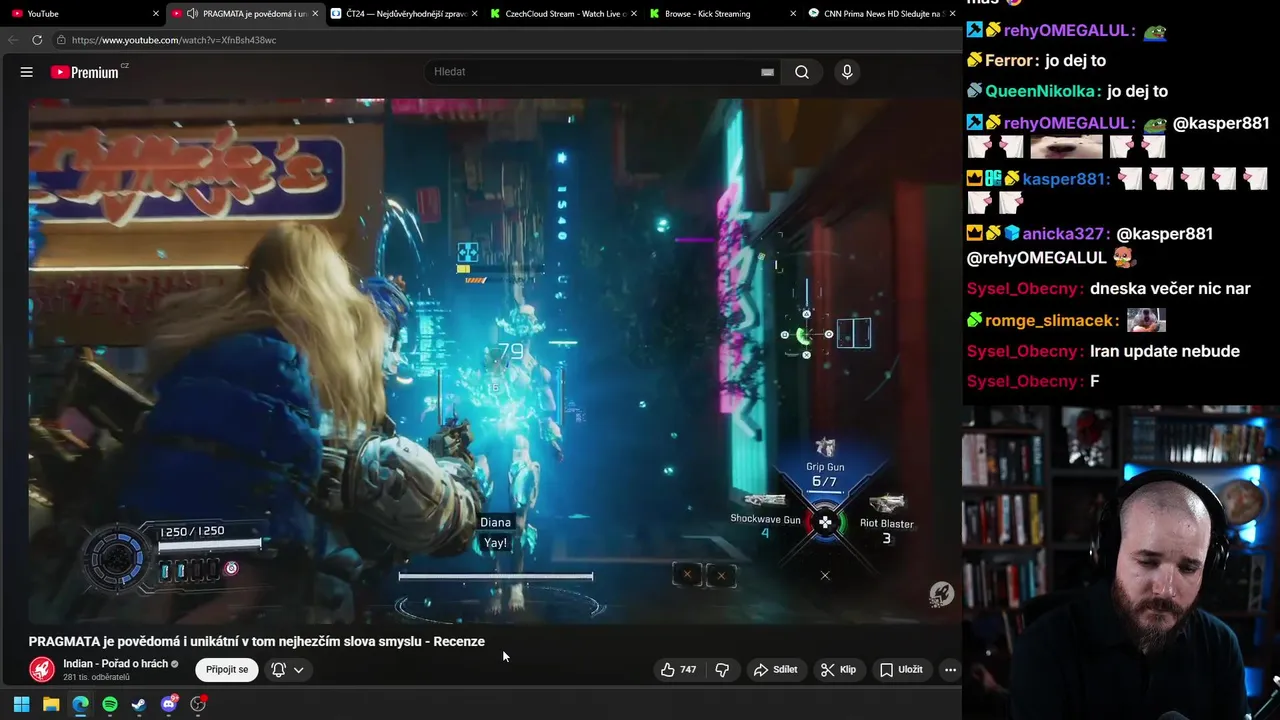View site info lock icon in address bar
This screenshot has height=720, width=1280.
[x=61, y=40]
